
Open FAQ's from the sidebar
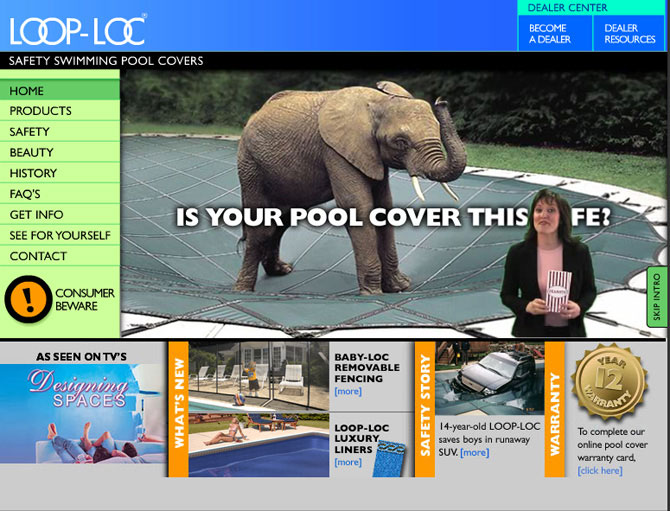coord(60,194)
